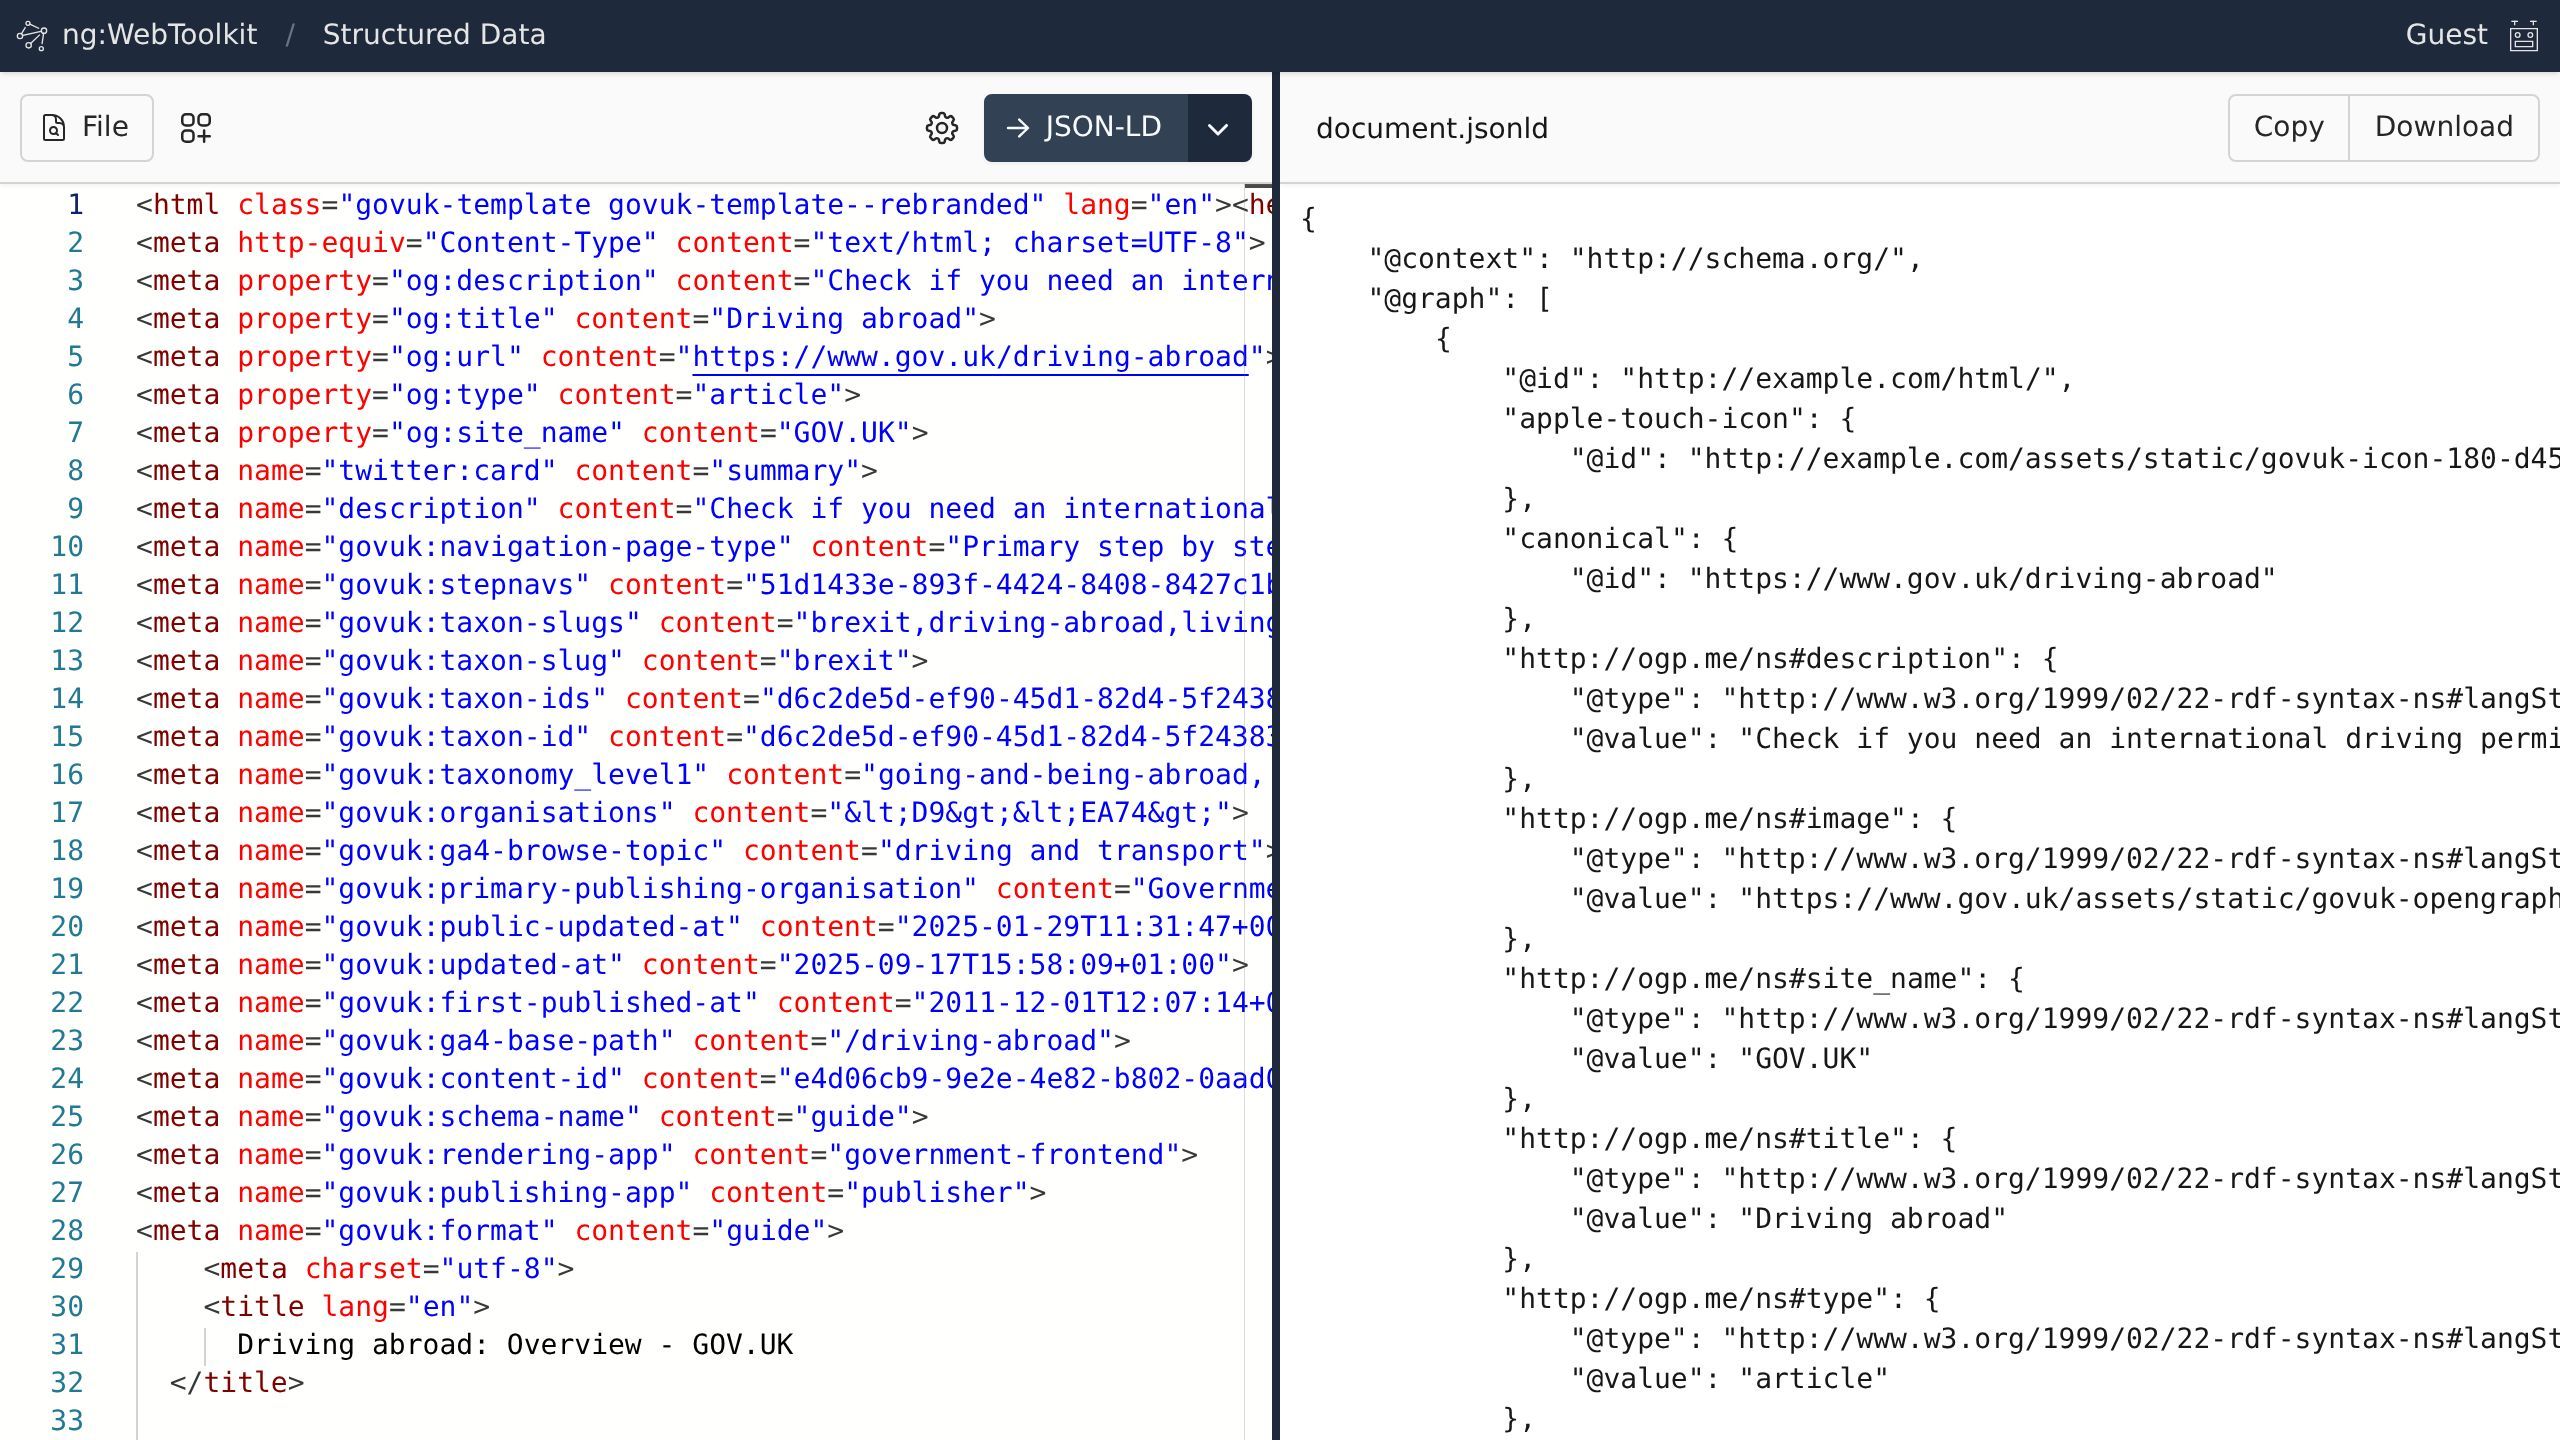Click the ng:WebToolkit logo icon
This screenshot has height=1440, width=2560.
tap(32, 36)
